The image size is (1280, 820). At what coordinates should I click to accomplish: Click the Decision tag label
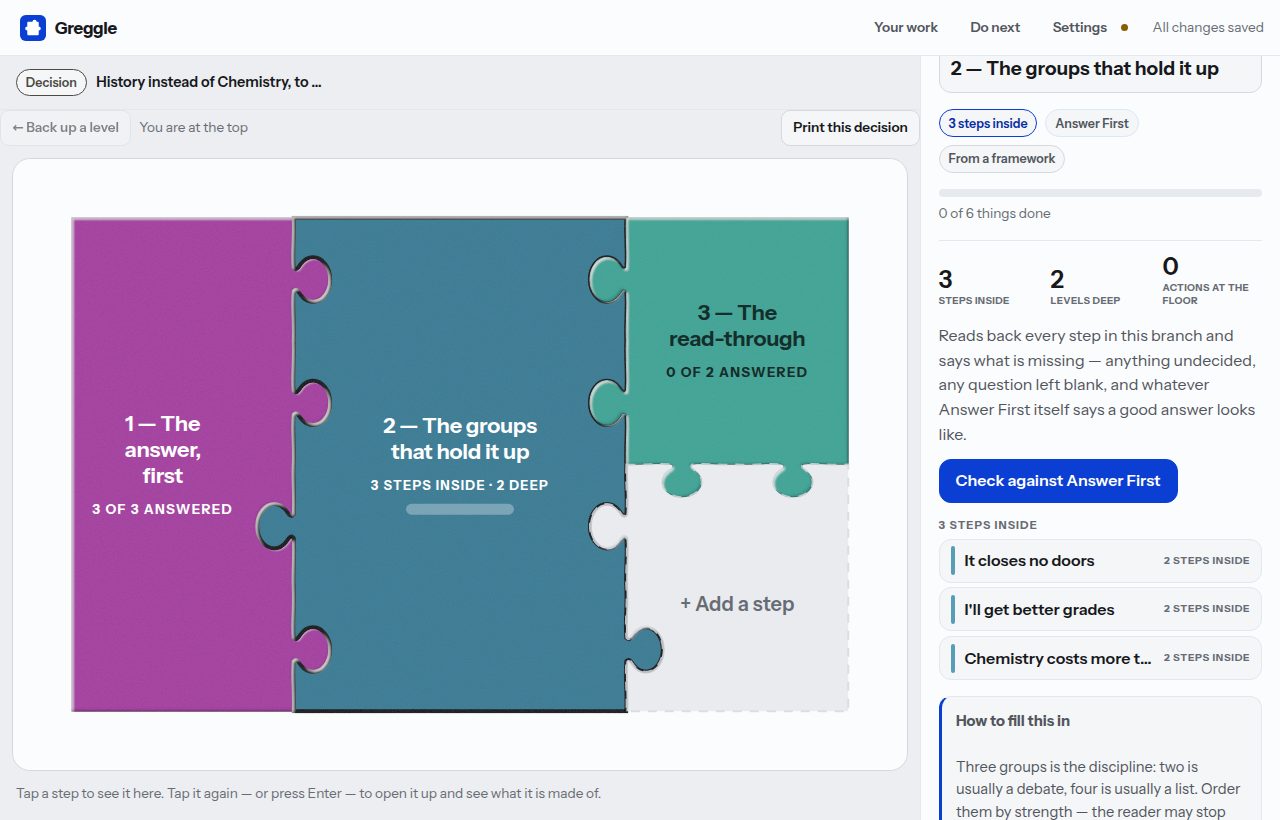(51, 82)
